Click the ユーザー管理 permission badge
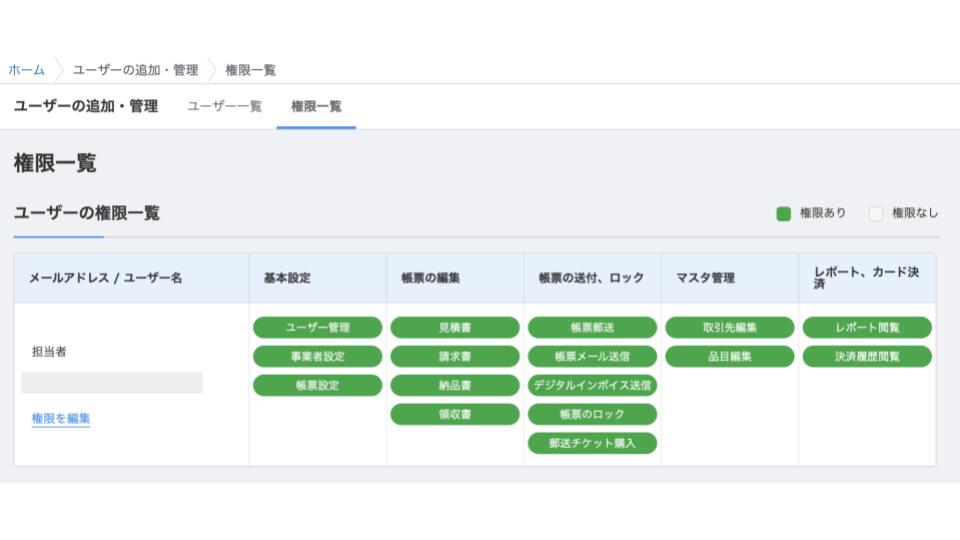 pyautogui.click(x=317, y=327)
